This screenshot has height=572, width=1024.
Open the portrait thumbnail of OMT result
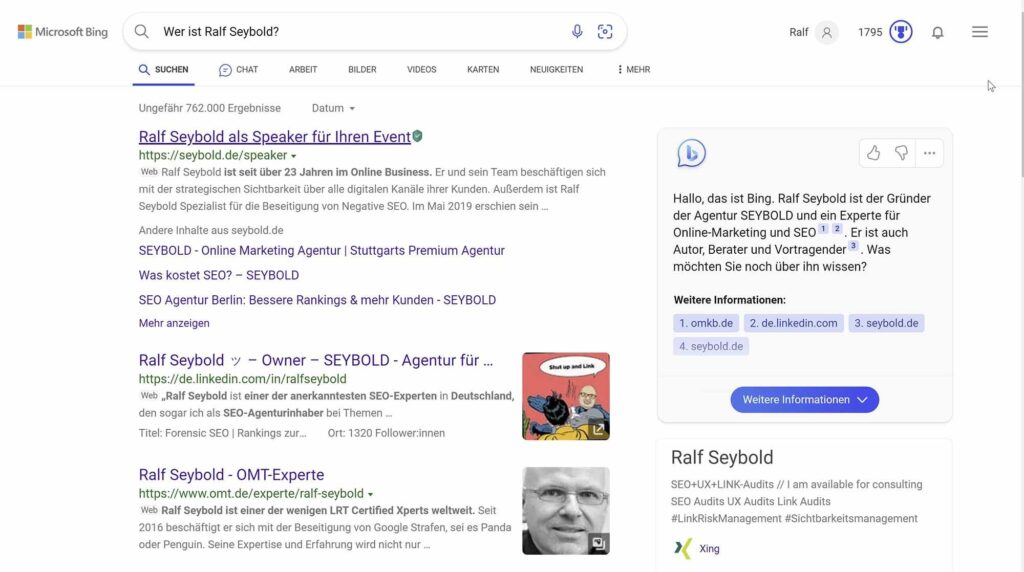(x=566, y=511)
